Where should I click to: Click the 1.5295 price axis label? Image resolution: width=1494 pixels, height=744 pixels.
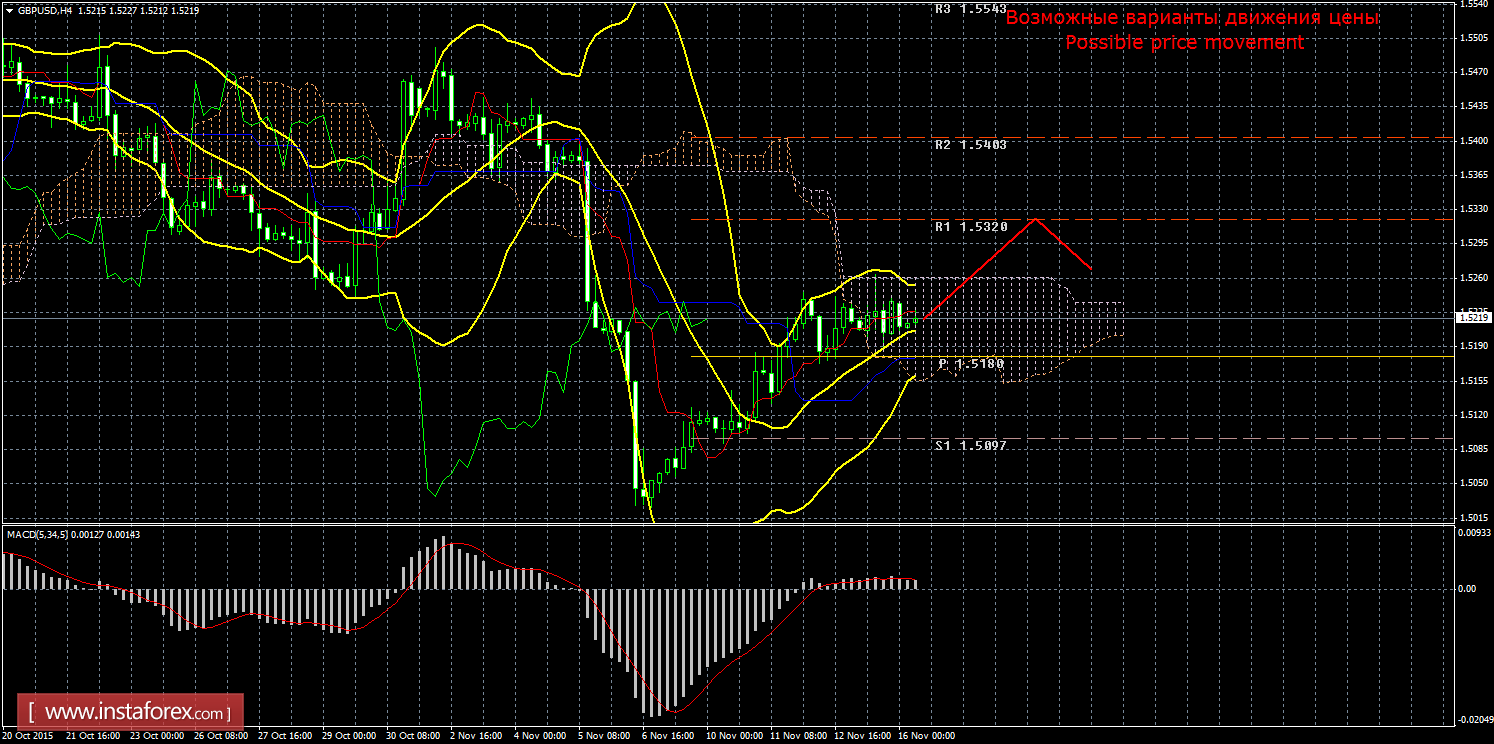(1474, 244)
